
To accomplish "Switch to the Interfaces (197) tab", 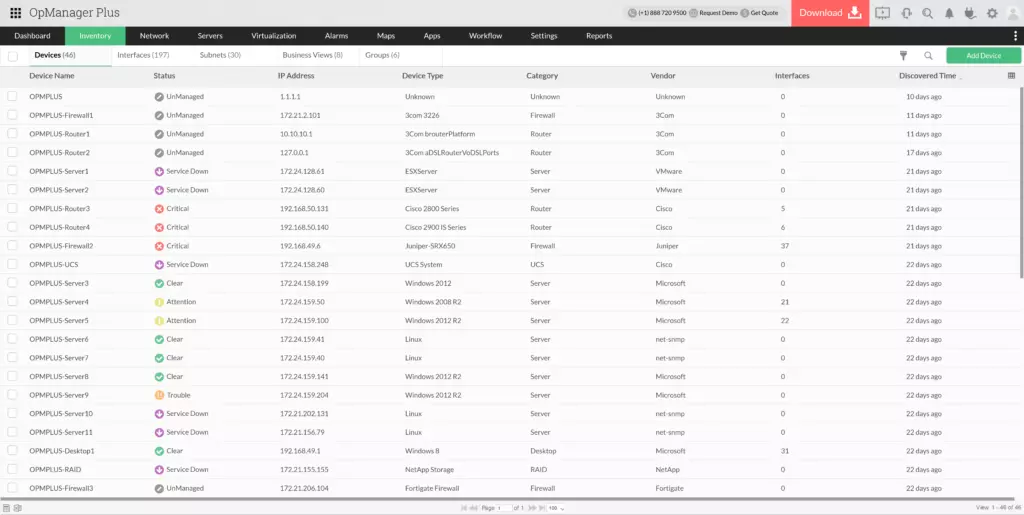I will [x=143, y=55].
